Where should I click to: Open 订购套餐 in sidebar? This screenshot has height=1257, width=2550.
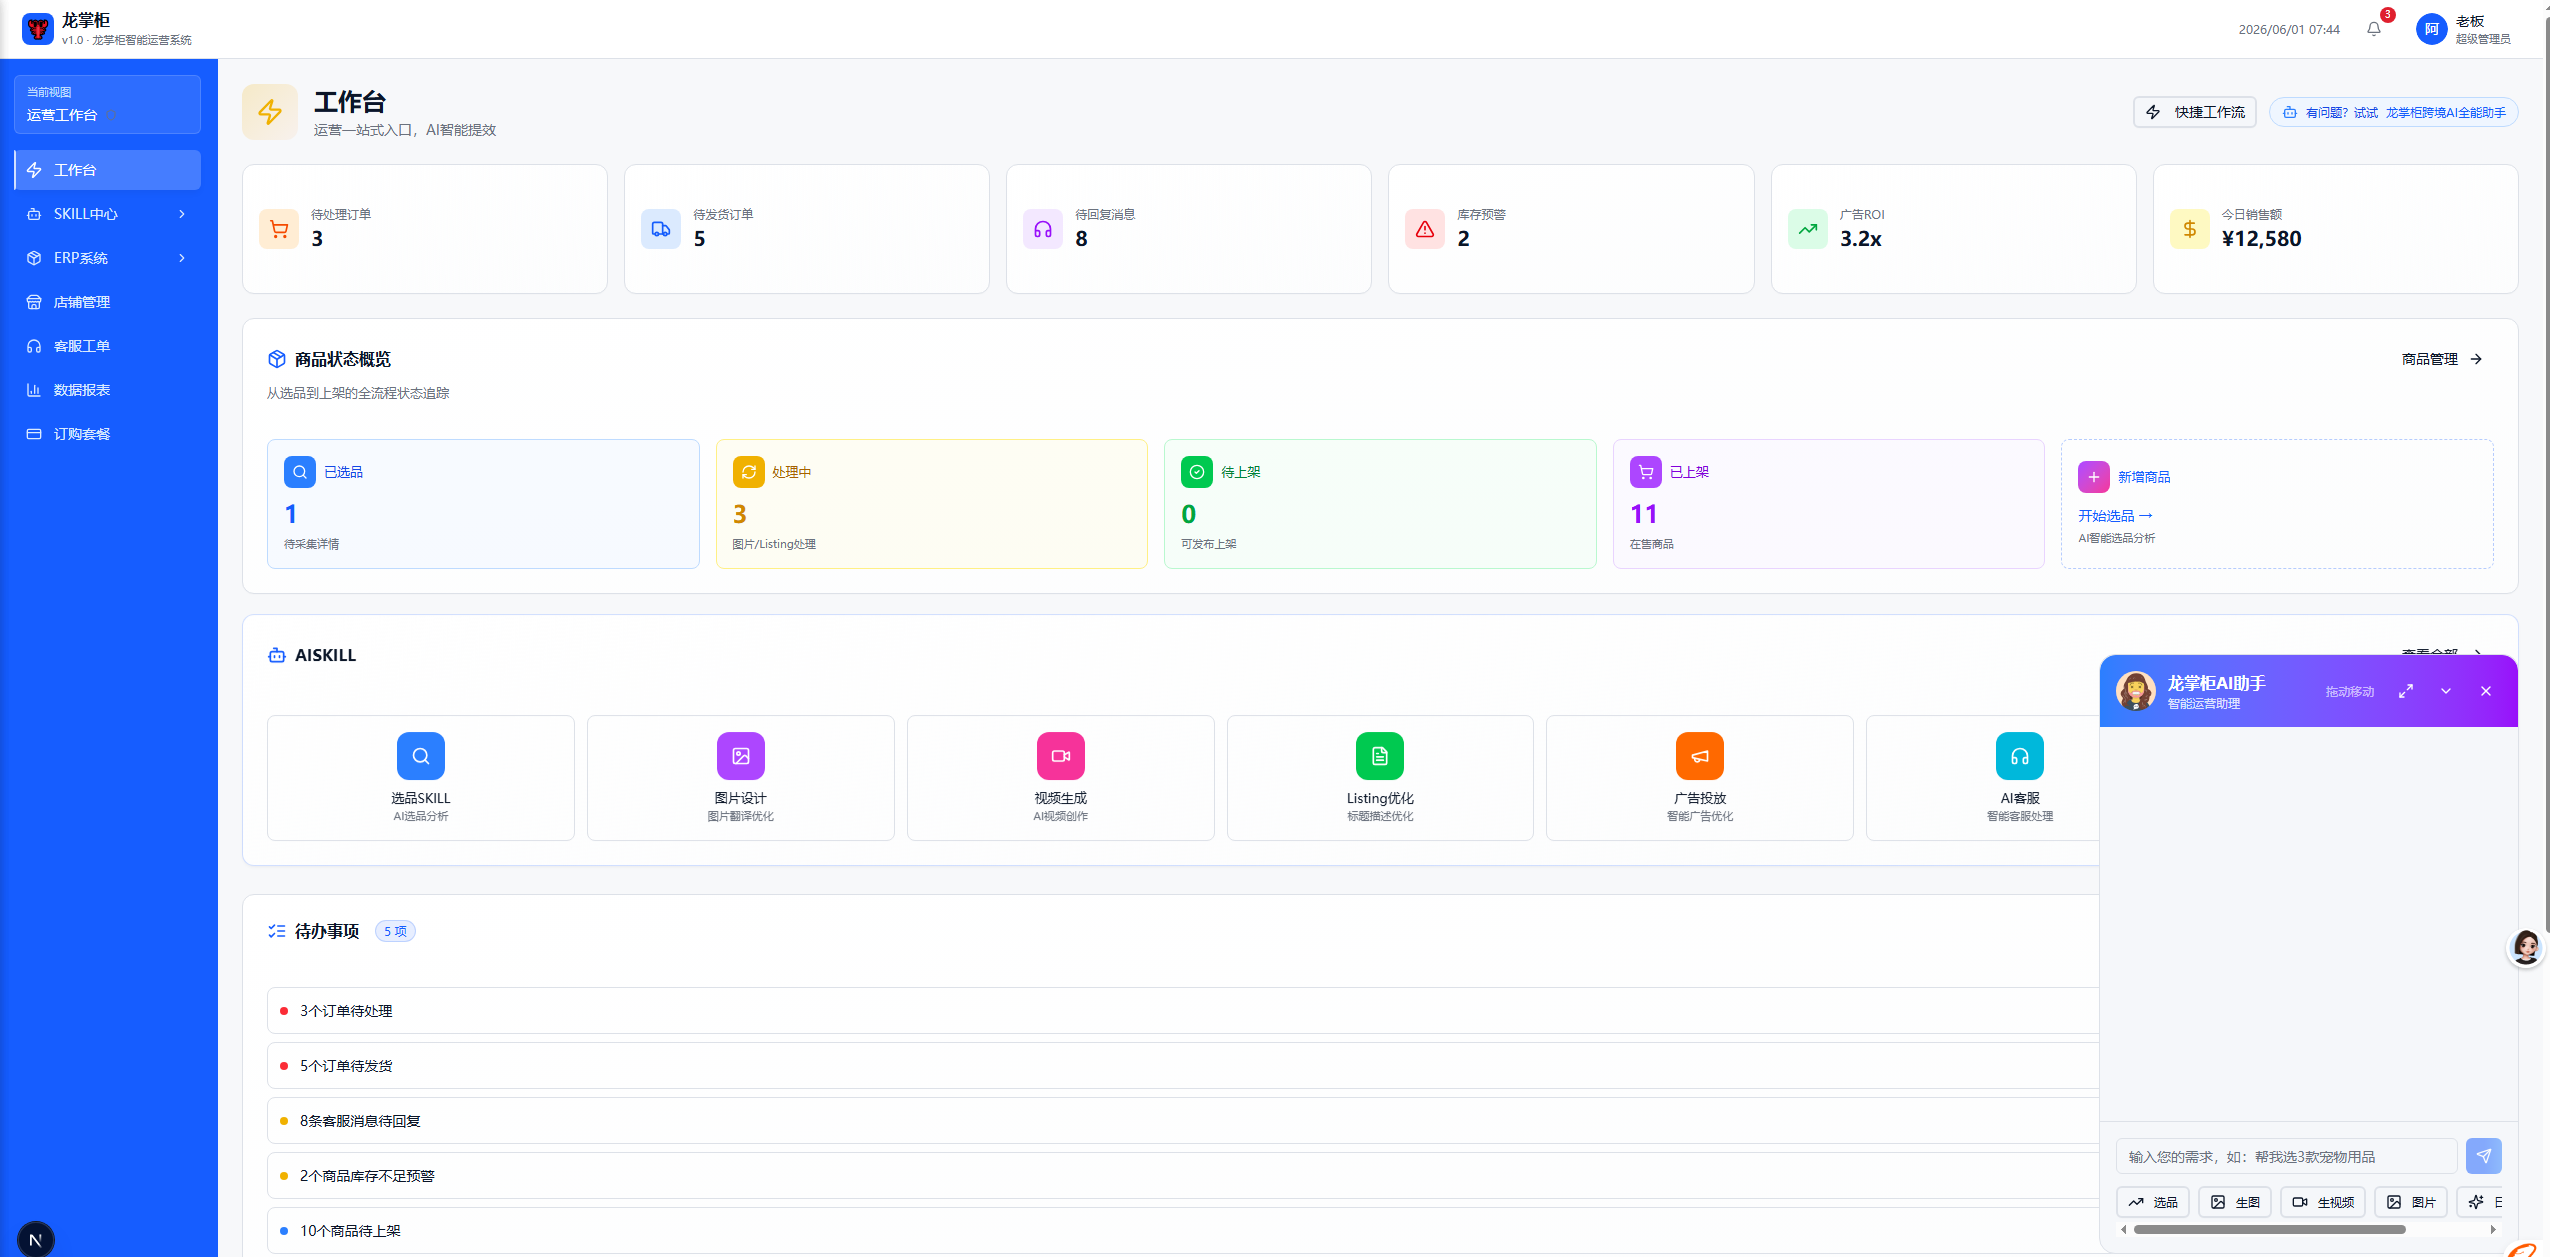click(x=108, y=434)
